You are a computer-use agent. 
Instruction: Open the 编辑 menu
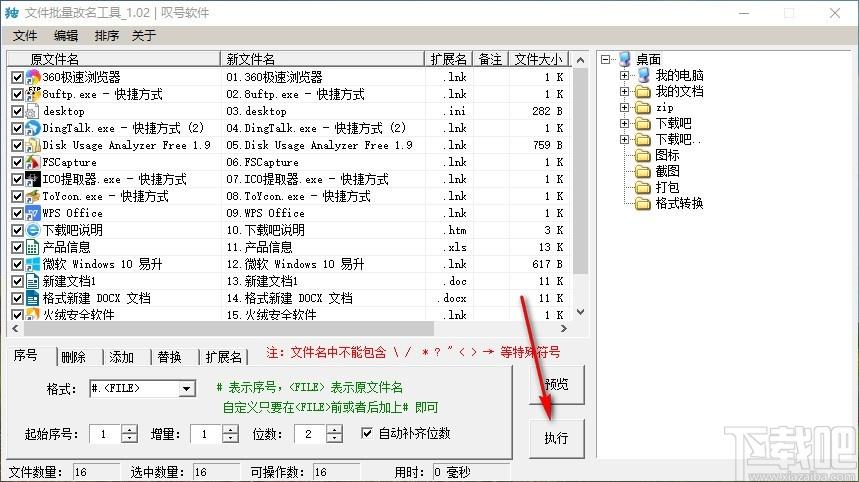[66, 36]
